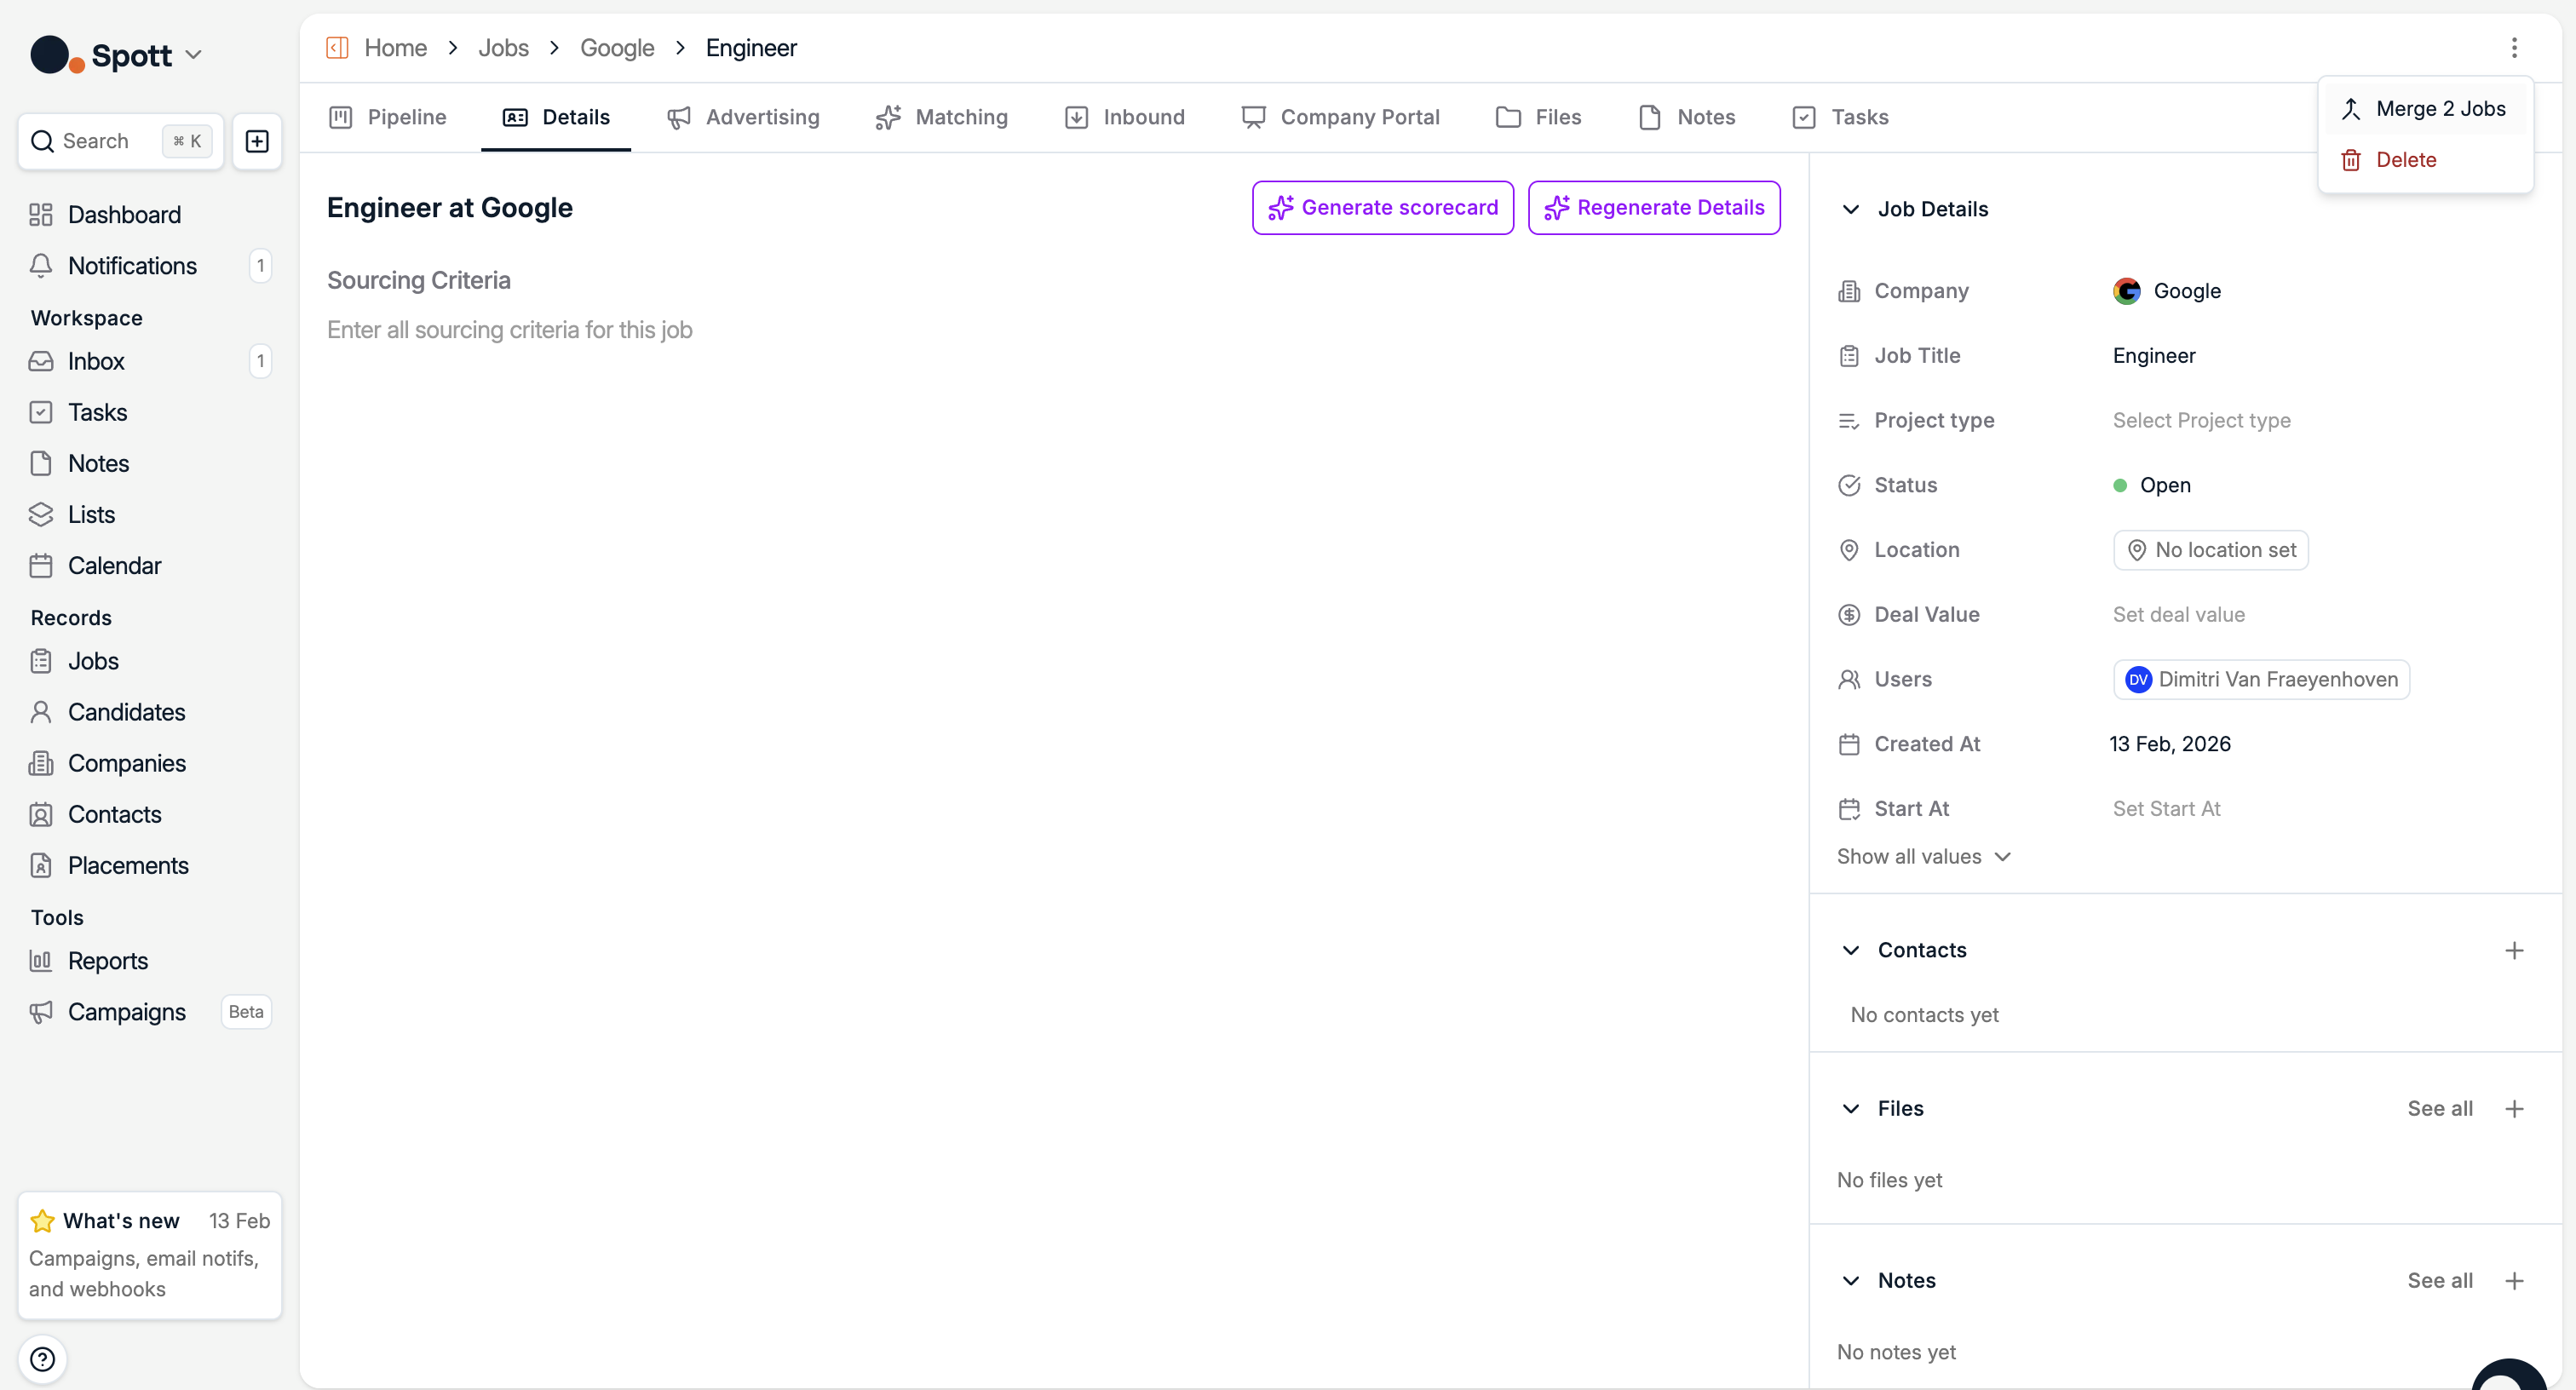Collapse the Contacts section
Screen dimensions: 2576x1390
(x=1851, y=950)
